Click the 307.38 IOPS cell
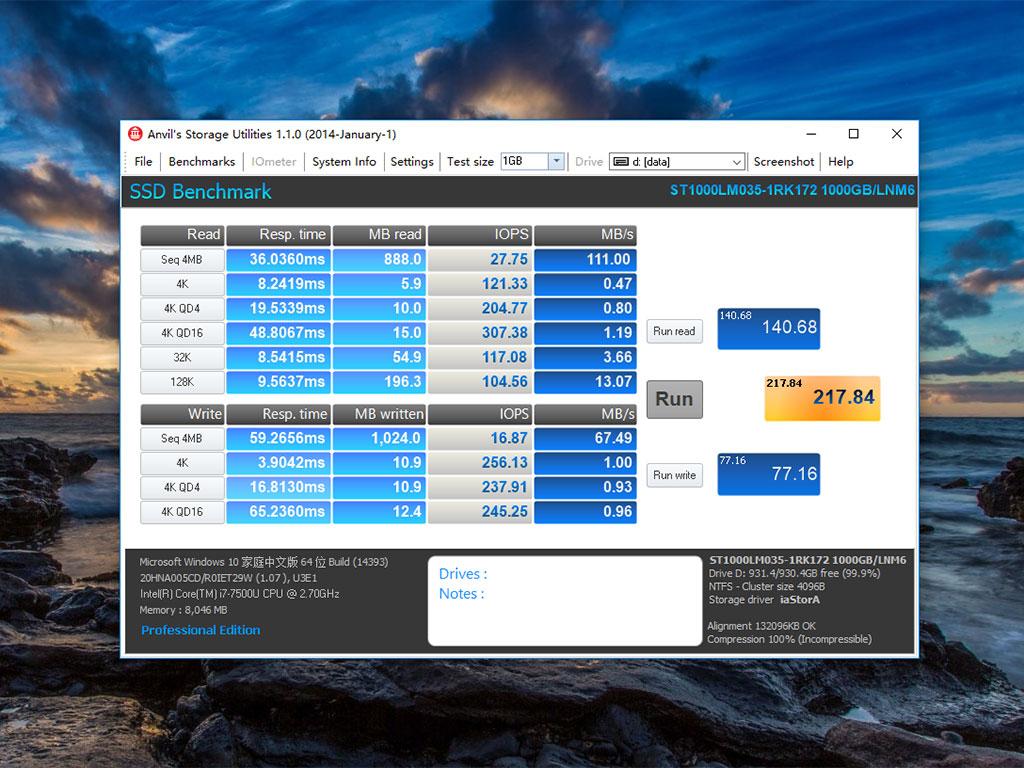Screen dimensions: 1024x768 [x=480, y=333]
